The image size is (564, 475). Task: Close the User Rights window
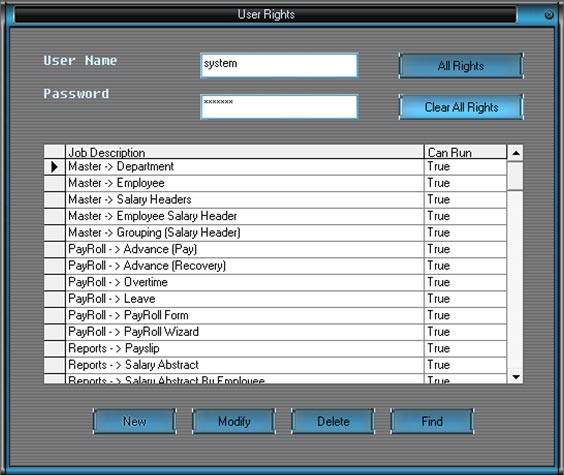point(549,15)
